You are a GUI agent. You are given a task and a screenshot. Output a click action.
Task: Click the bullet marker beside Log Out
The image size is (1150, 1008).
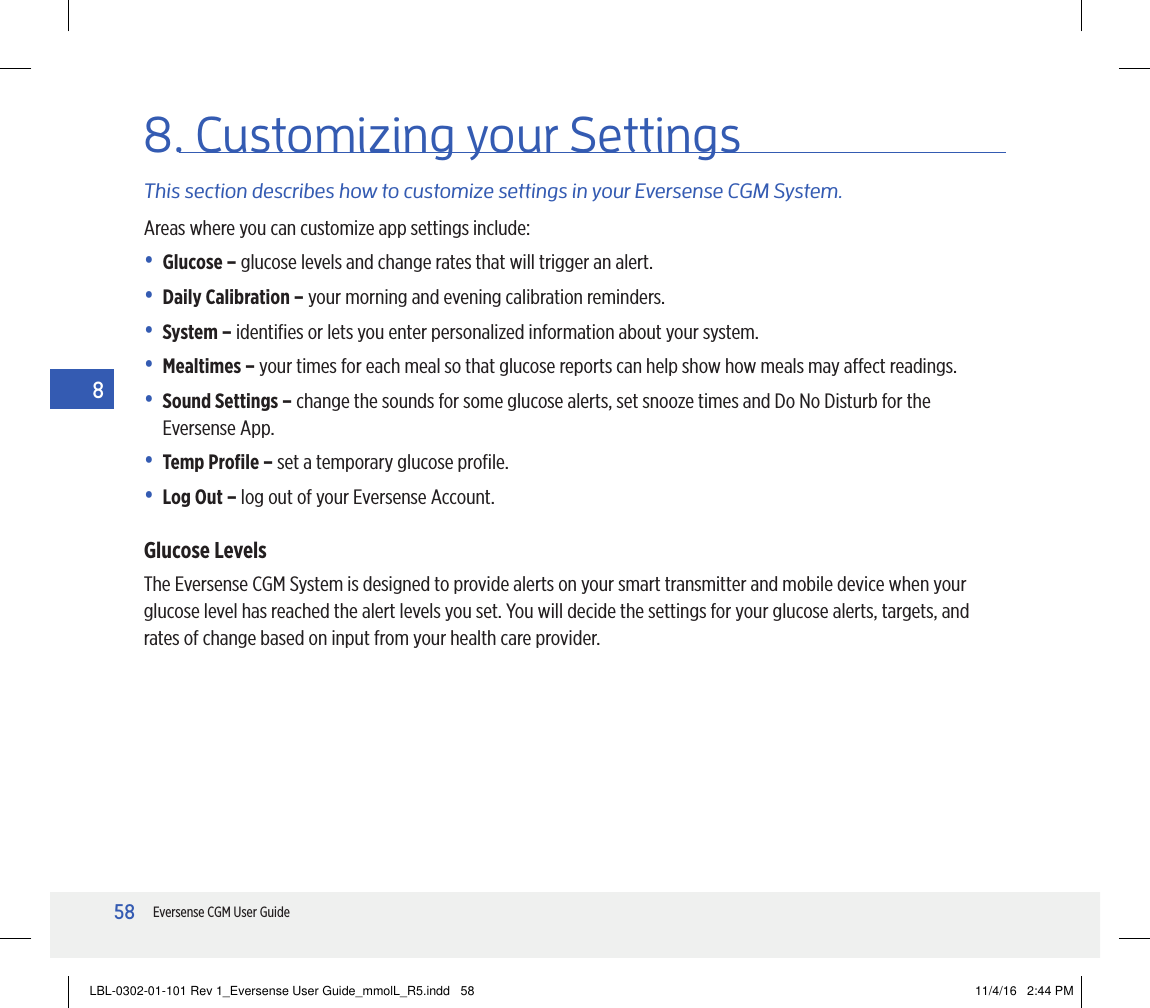(x=150, y=496)
